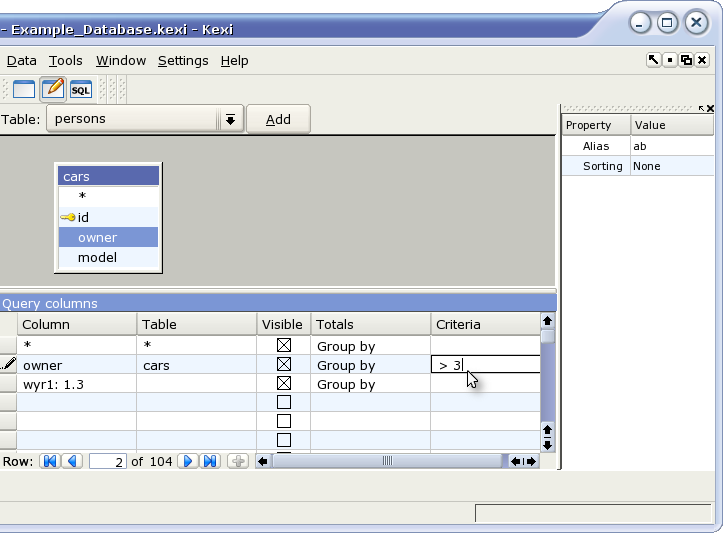Click the primary key icon beside id
The width and height of the screenshot is (723, 533).
[68, 217]
